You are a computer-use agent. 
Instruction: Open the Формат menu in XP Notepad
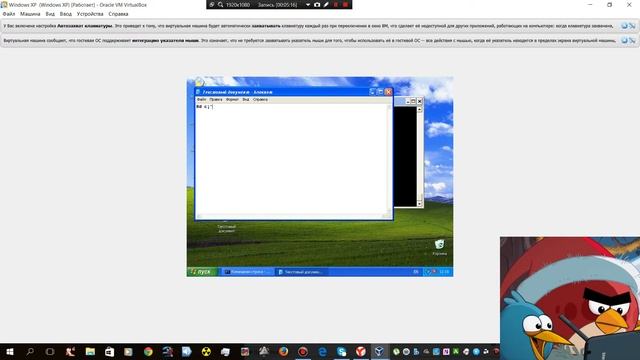(x=232, y=100)
